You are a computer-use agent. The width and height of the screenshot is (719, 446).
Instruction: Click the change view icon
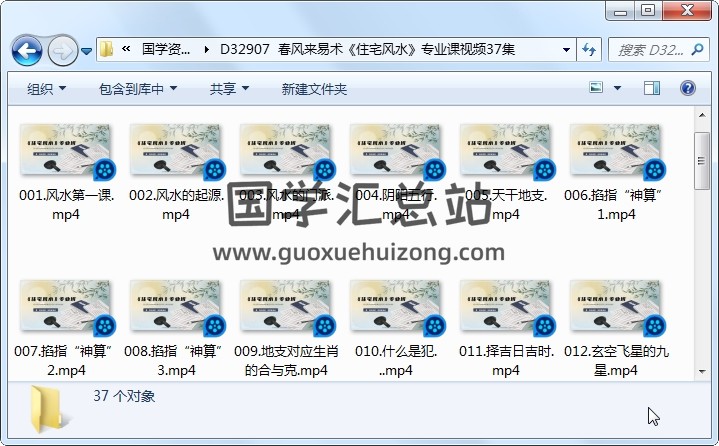coord(597,89)
